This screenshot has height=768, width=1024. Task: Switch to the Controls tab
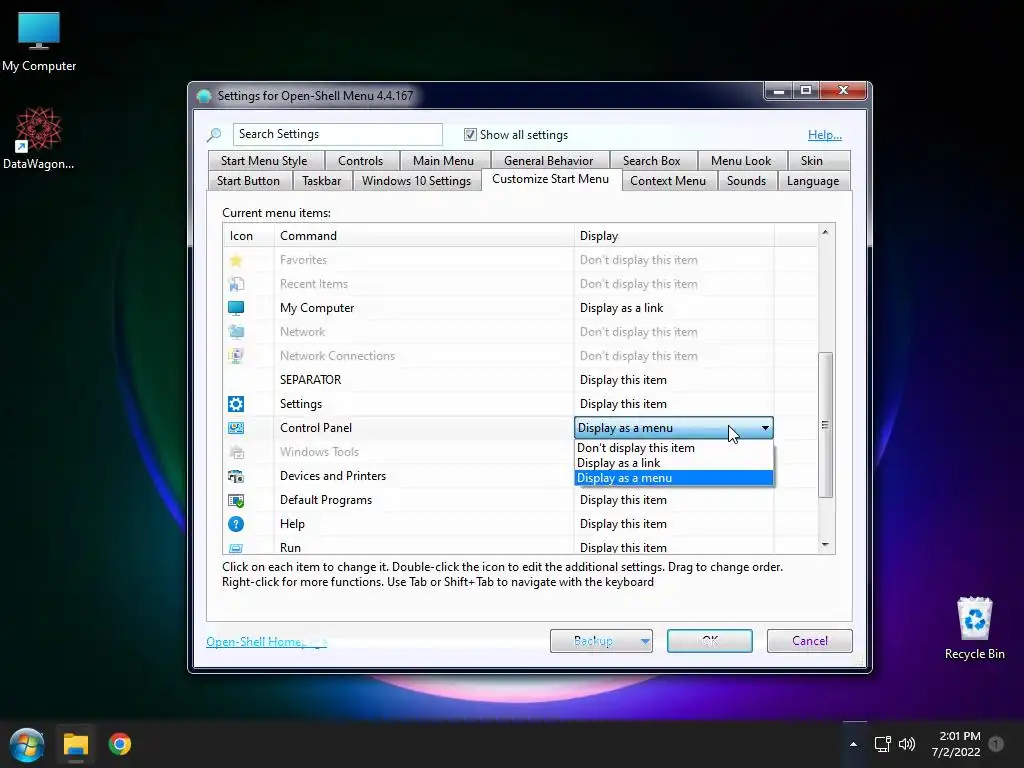click(x=360, y=161)
